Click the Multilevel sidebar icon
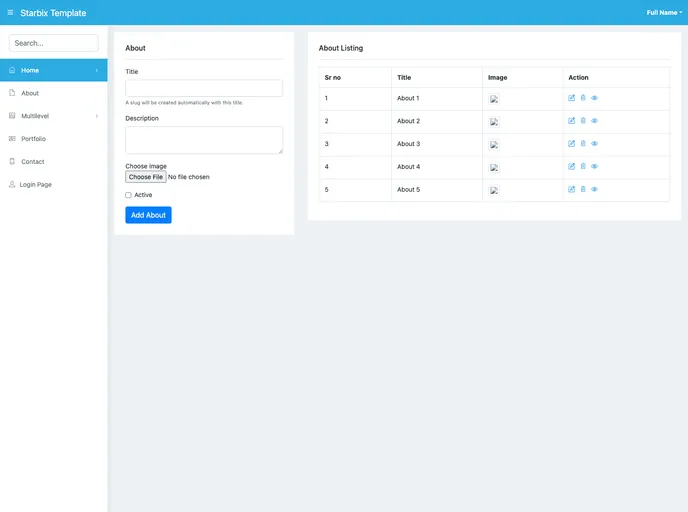 [12, 116]
